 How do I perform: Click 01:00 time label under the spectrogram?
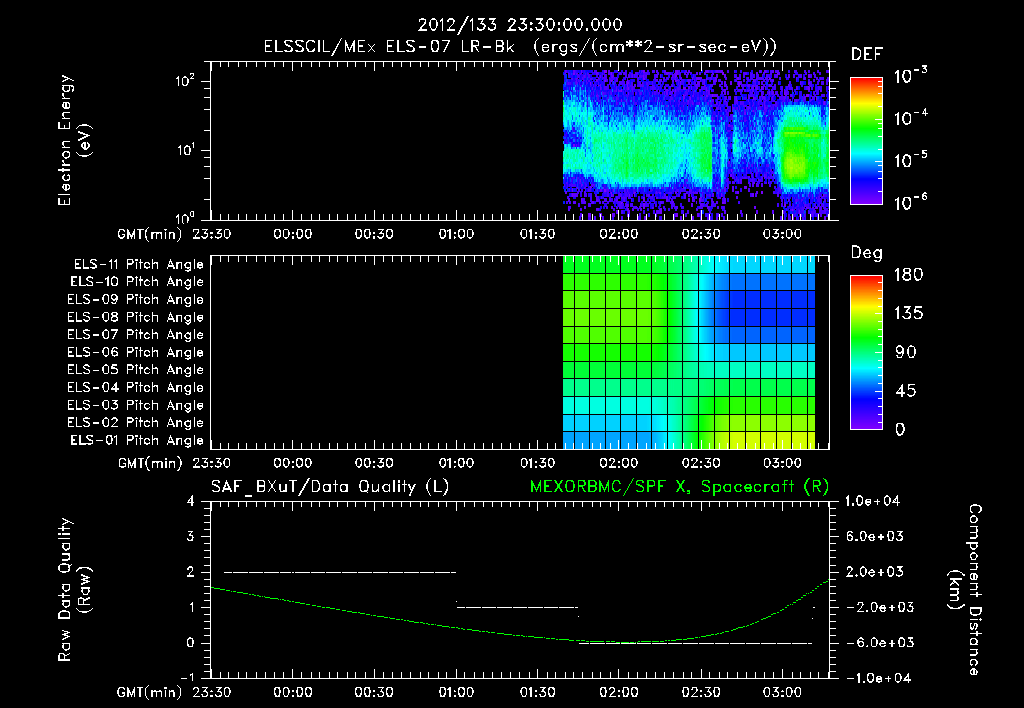456,234
